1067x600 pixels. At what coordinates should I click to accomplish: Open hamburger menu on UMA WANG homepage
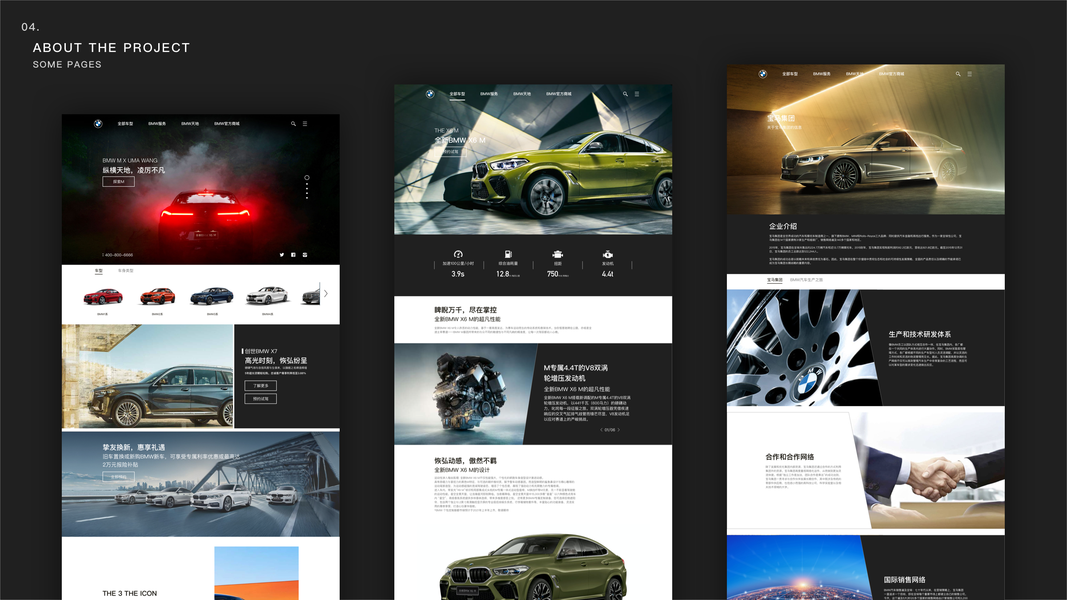tap(305, 124)
